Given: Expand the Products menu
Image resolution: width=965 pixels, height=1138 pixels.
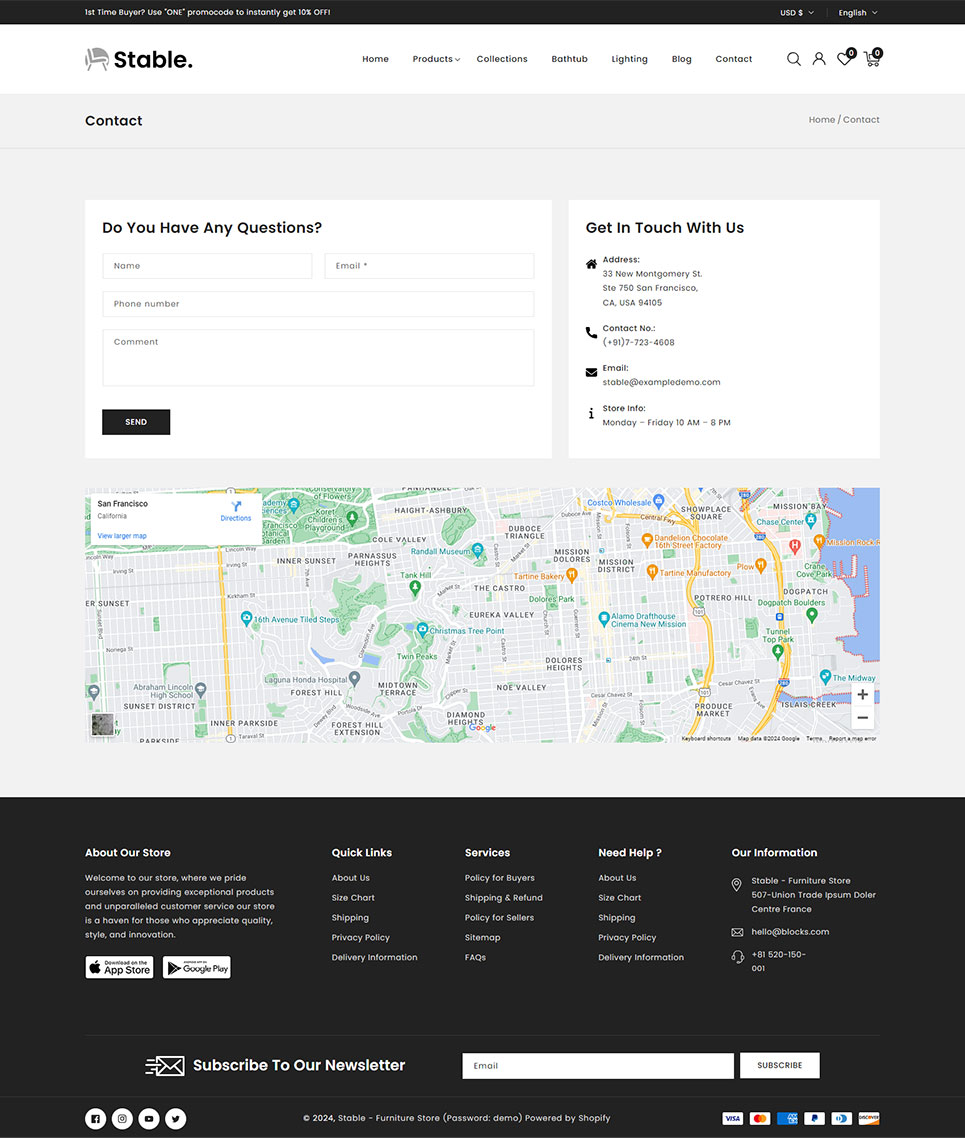Looking at the screenshot, I should (435, 59).
